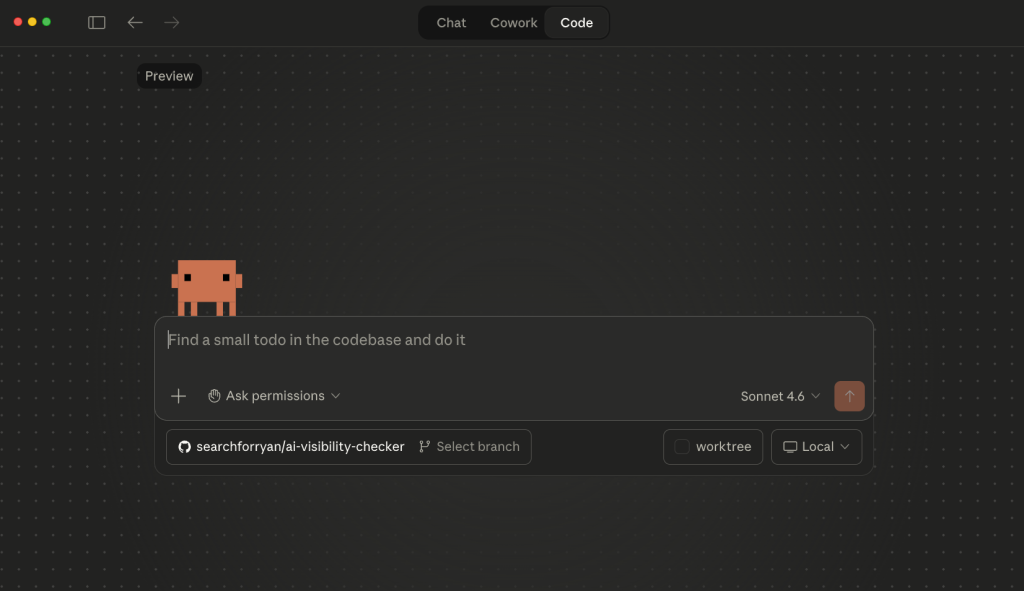Switch to the Chat tab

(x=451, y=22)
